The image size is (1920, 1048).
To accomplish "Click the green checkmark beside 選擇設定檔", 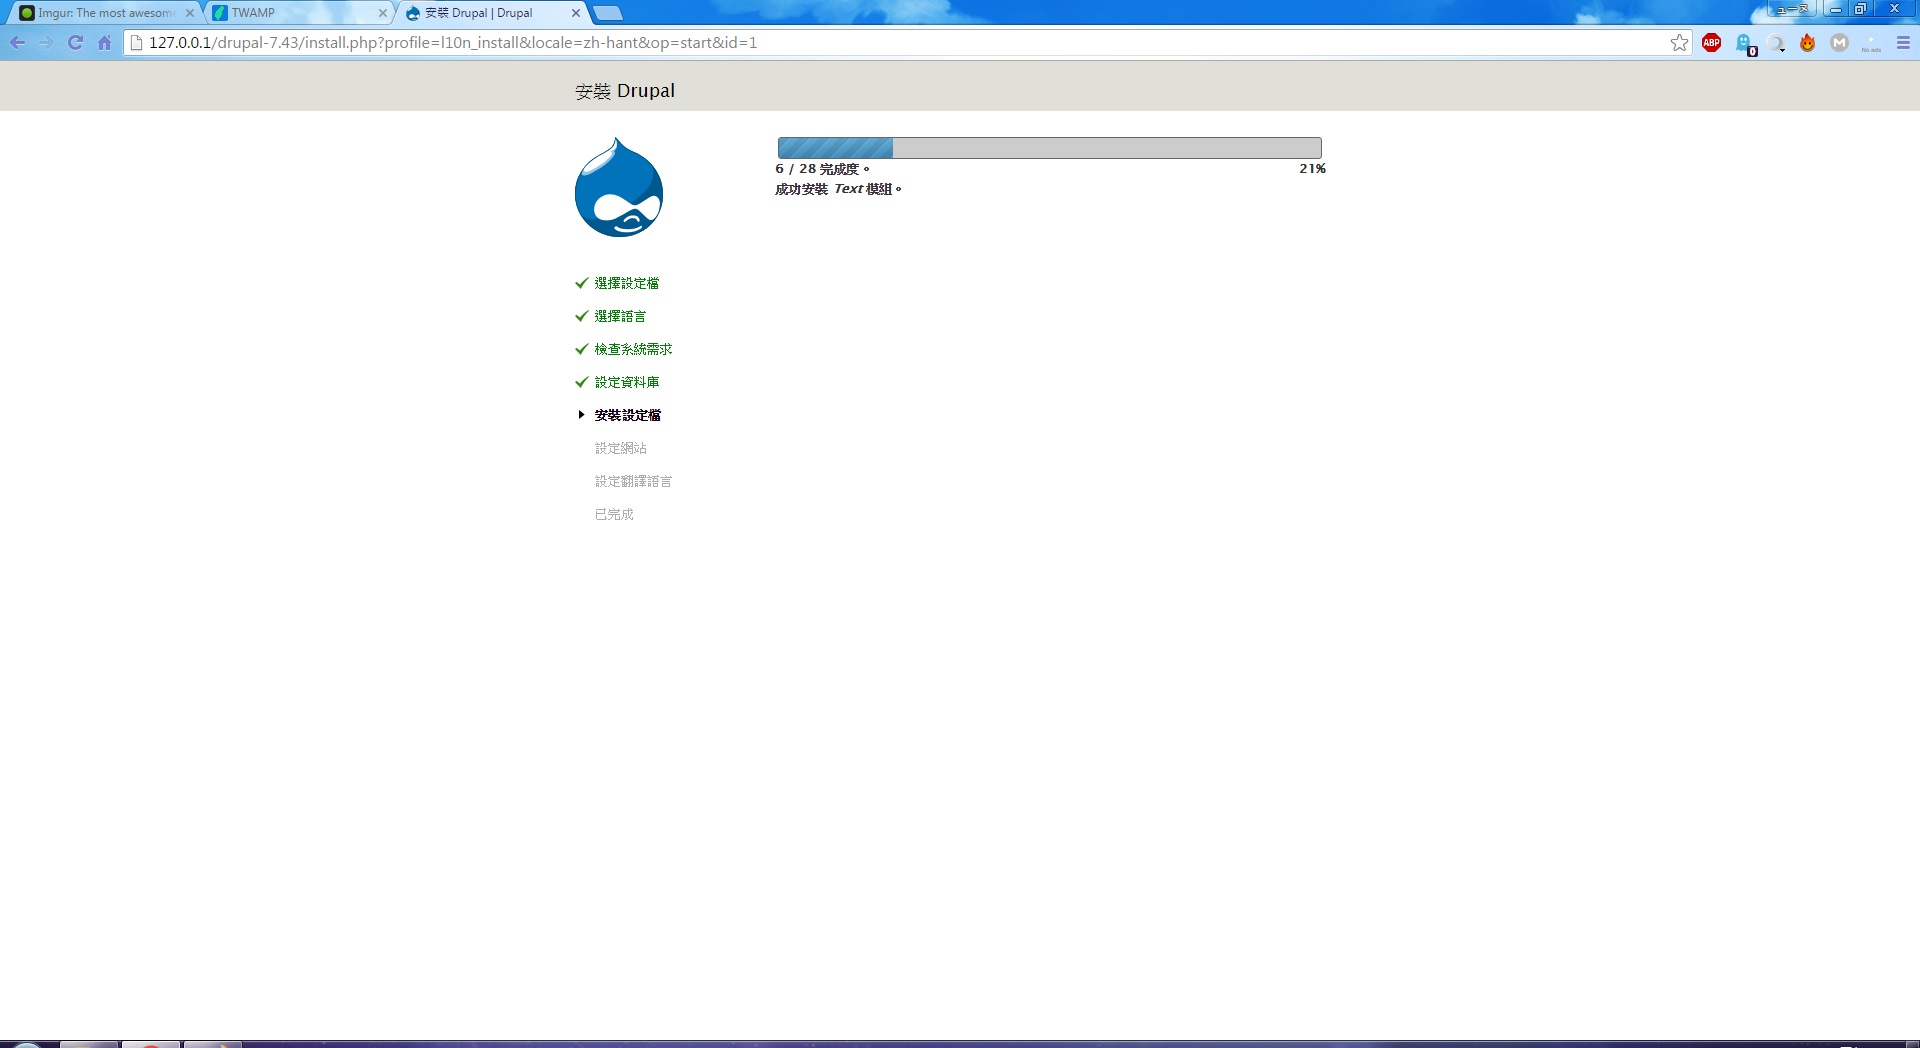I will point(581,283).
